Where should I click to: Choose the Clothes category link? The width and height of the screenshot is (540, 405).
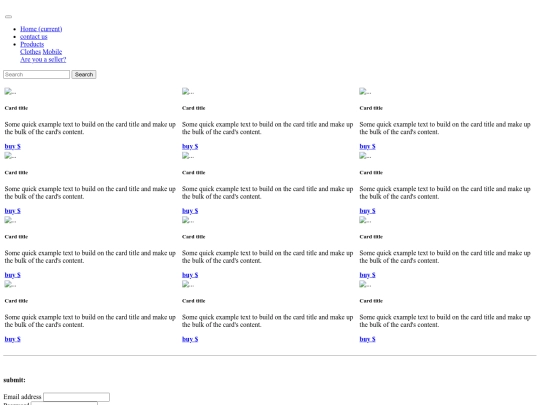tap(30, 52)
